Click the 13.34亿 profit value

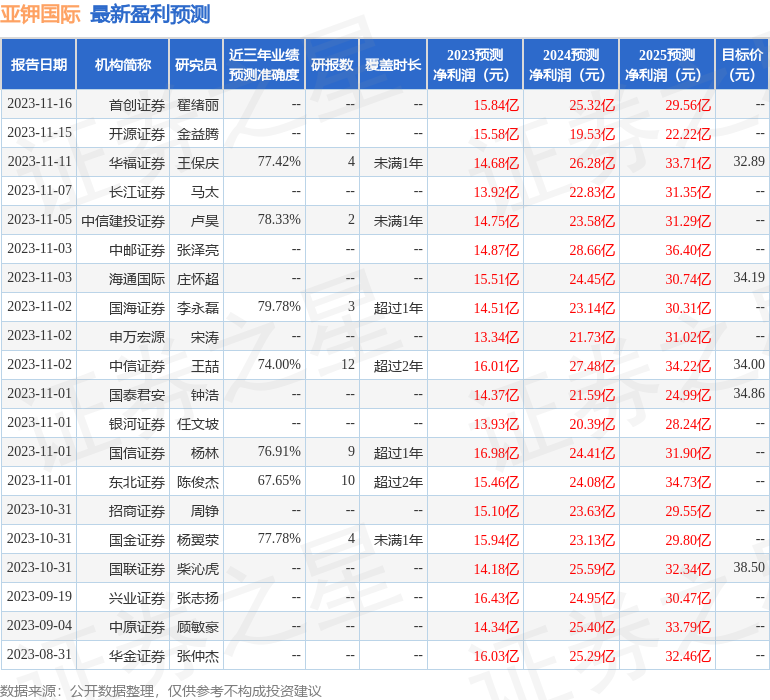coord(496,337)
